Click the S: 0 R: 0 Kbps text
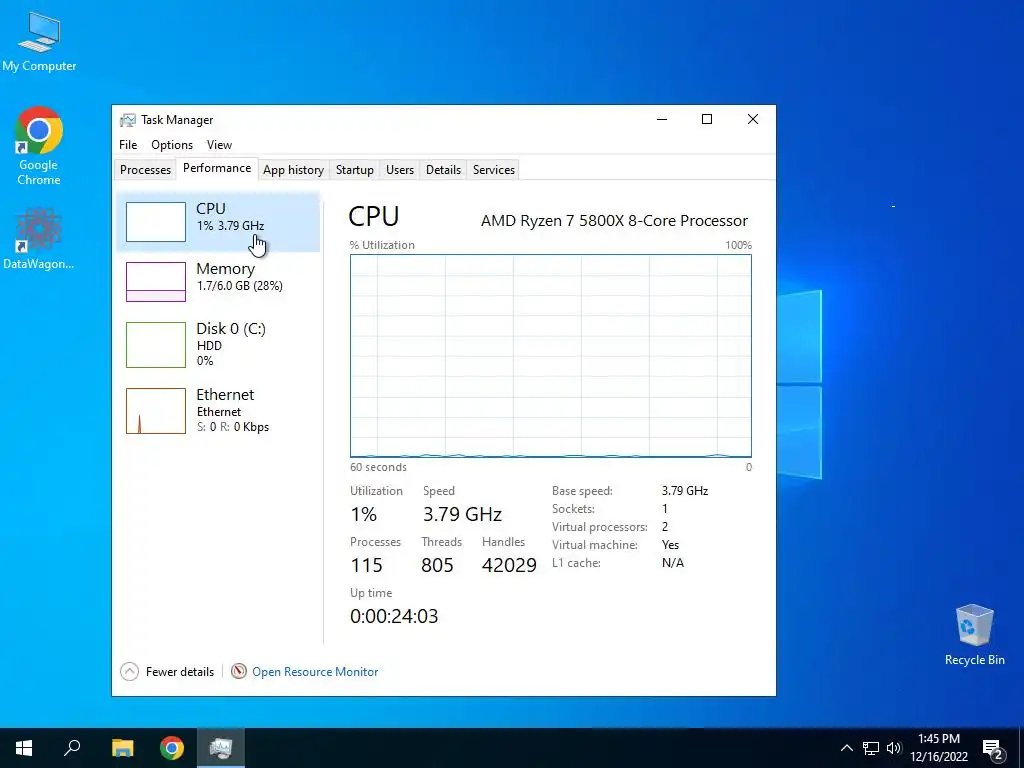Screen dimensions: 1024x768 tap(232, 427)
